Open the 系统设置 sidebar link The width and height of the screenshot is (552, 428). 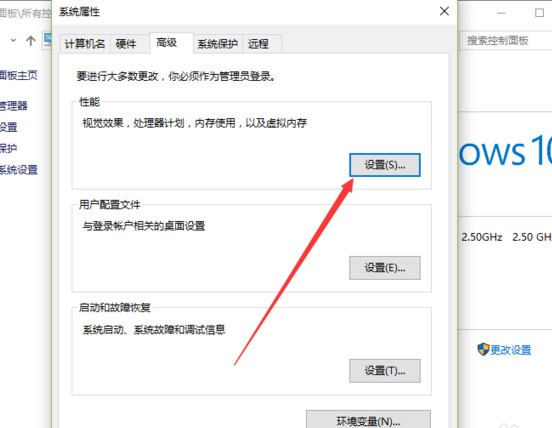(18, 170)
